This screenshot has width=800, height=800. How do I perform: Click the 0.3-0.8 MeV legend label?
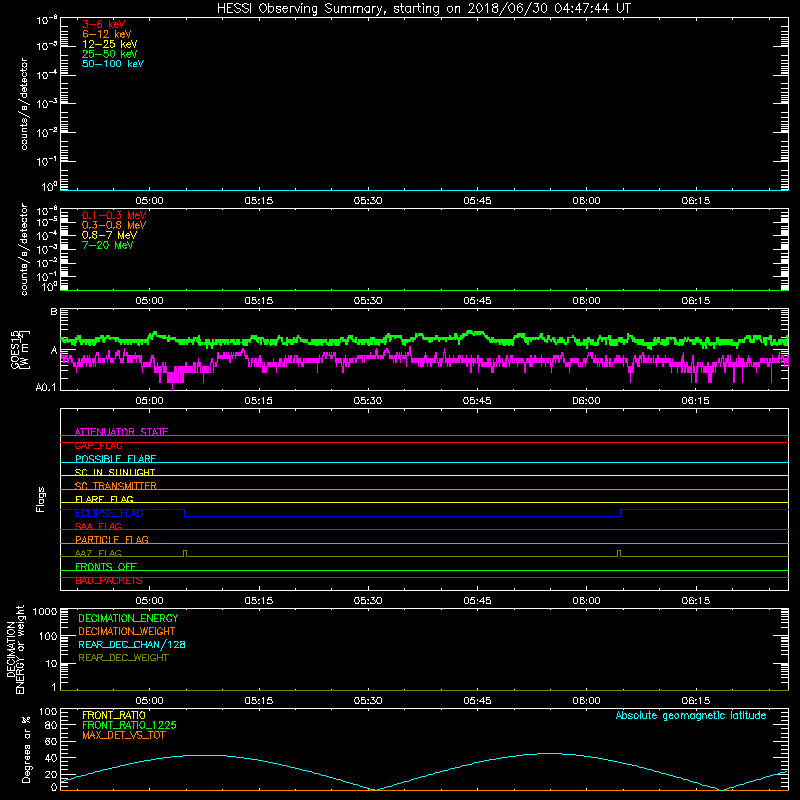114,225
